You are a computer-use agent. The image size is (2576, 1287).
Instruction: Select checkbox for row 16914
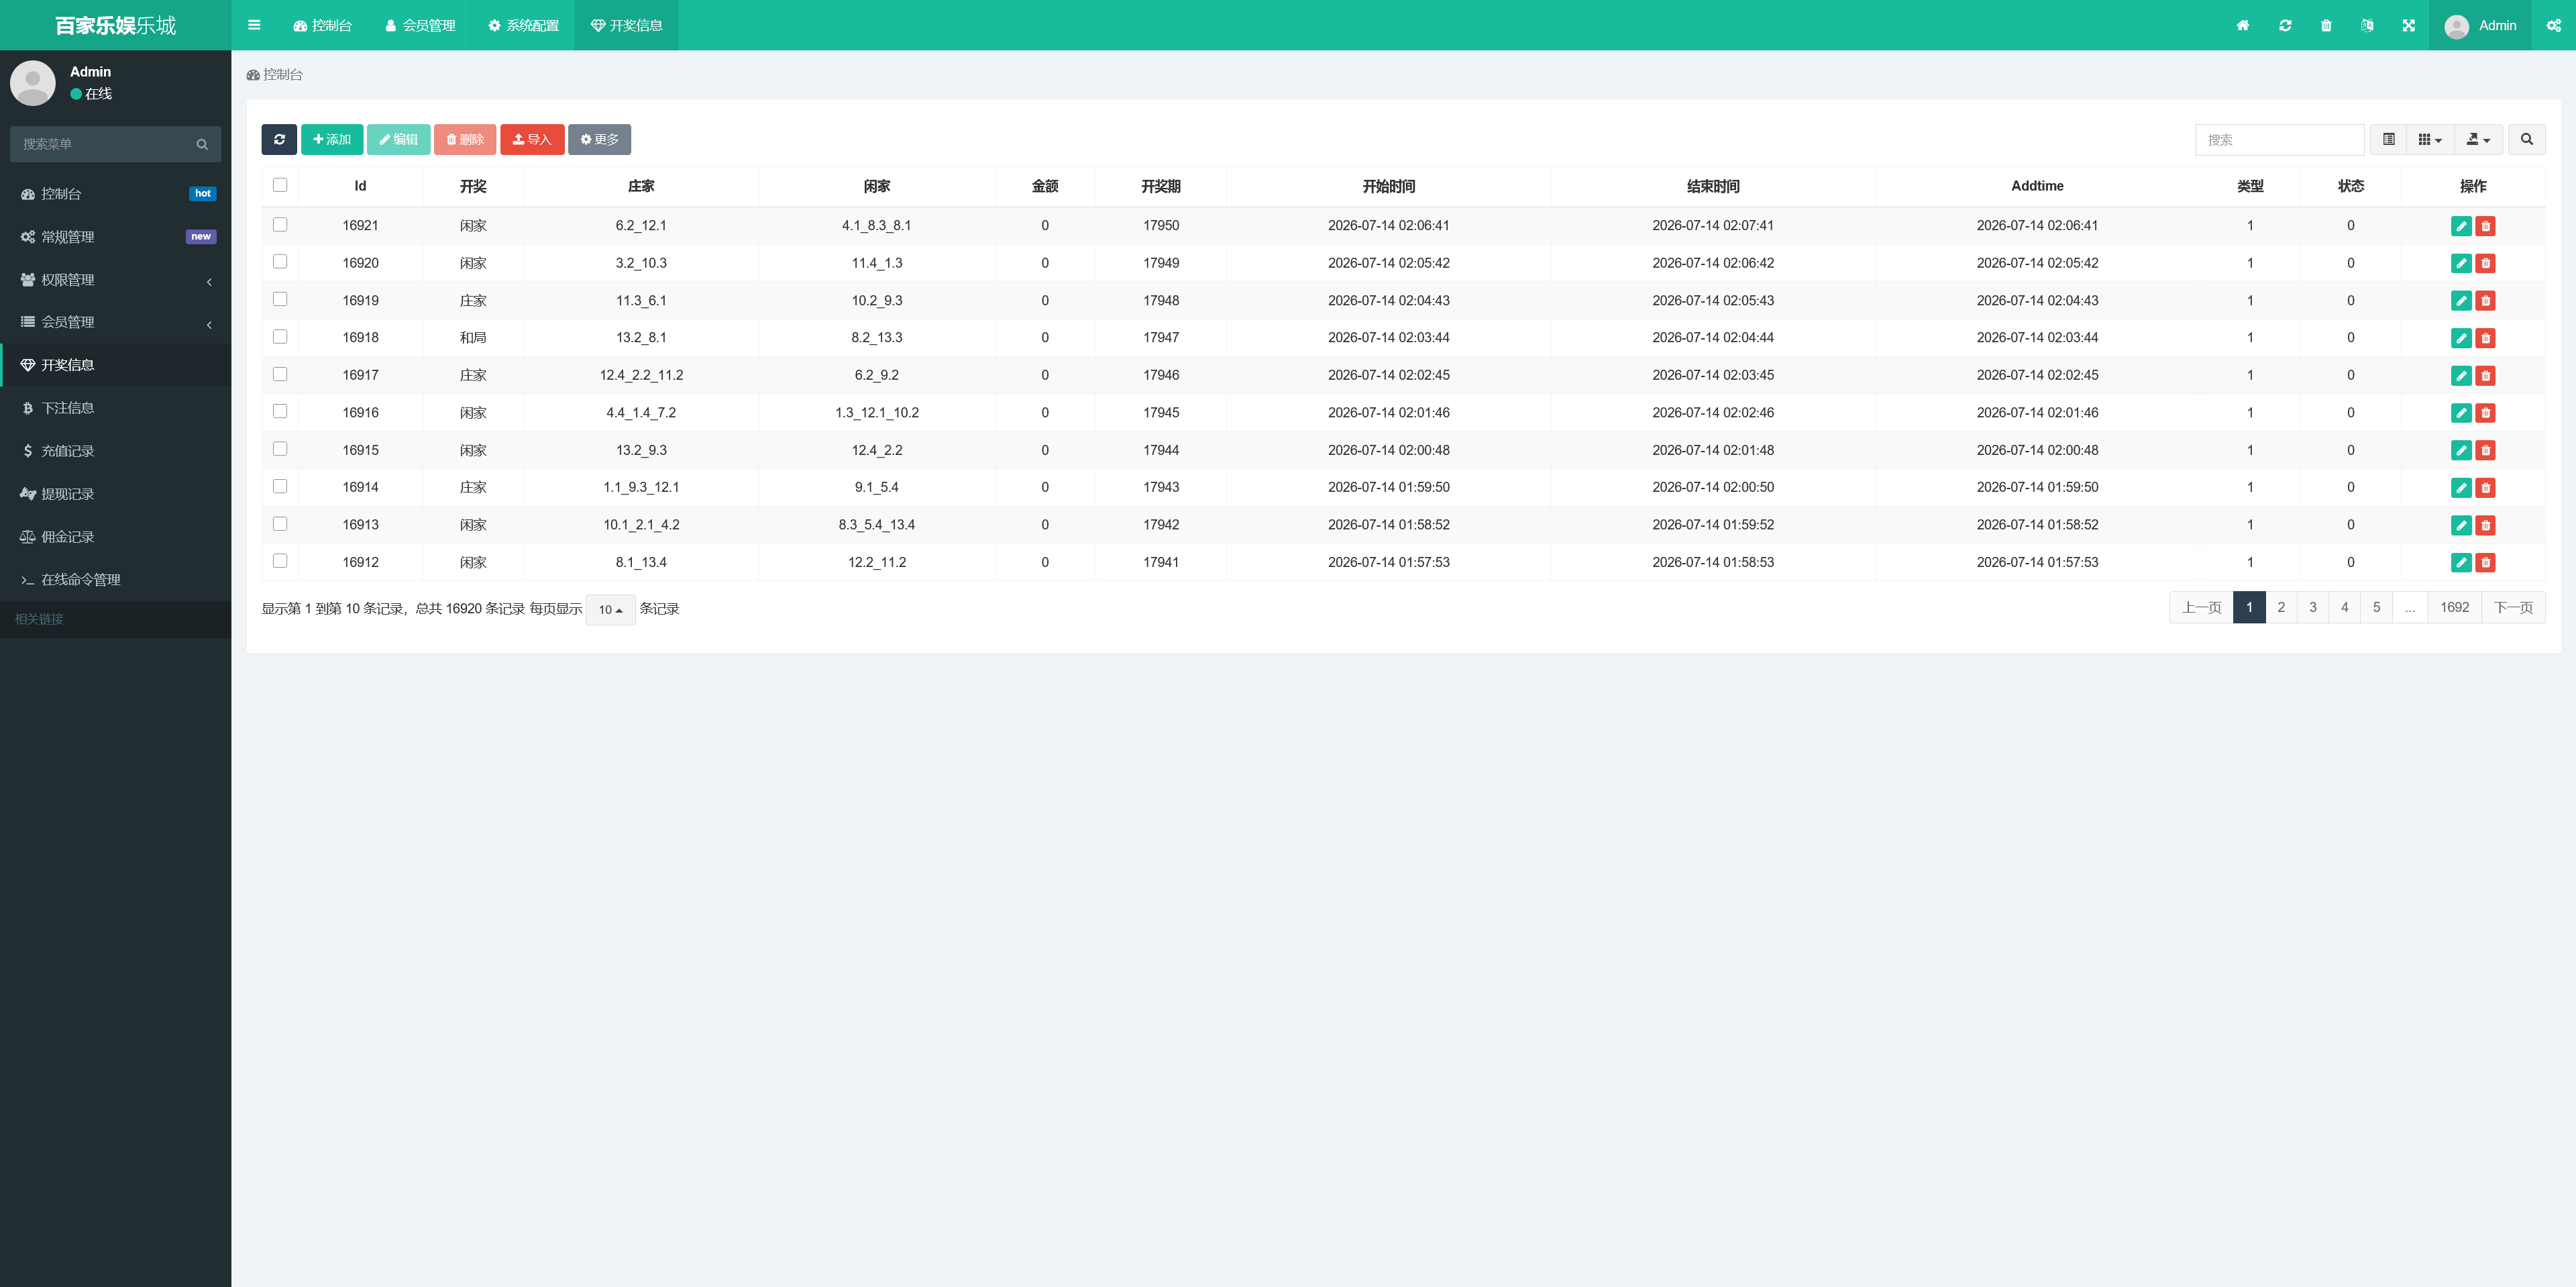click(280, 486)
